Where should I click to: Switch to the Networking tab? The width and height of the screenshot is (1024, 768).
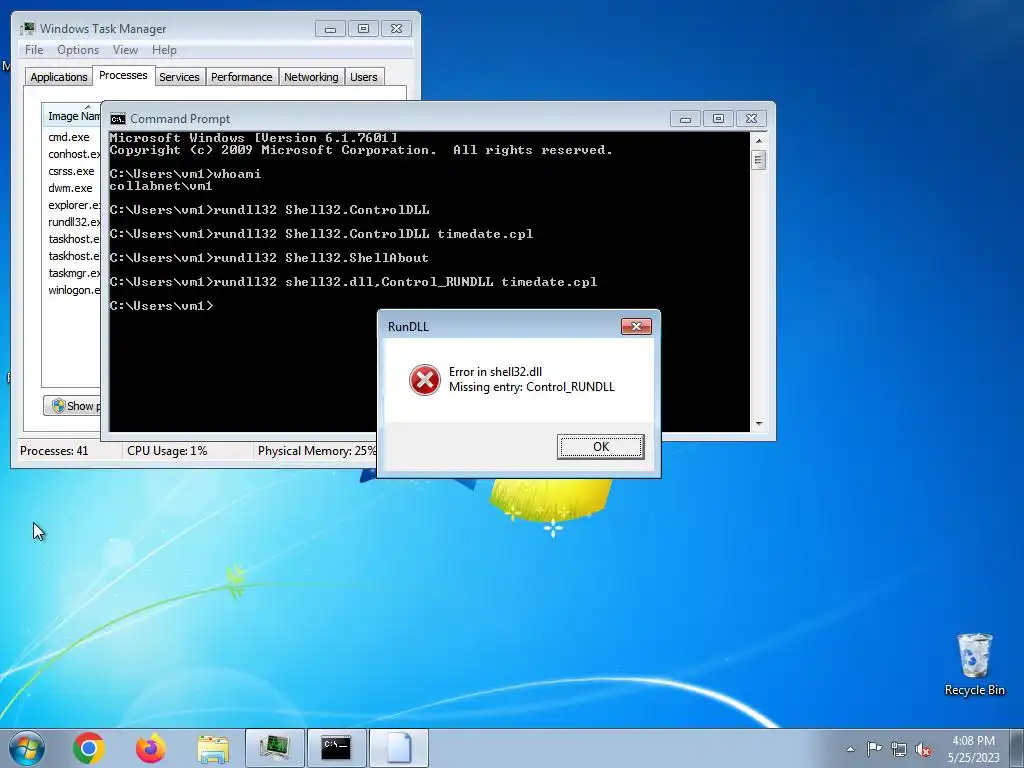[x=311, y=77]
